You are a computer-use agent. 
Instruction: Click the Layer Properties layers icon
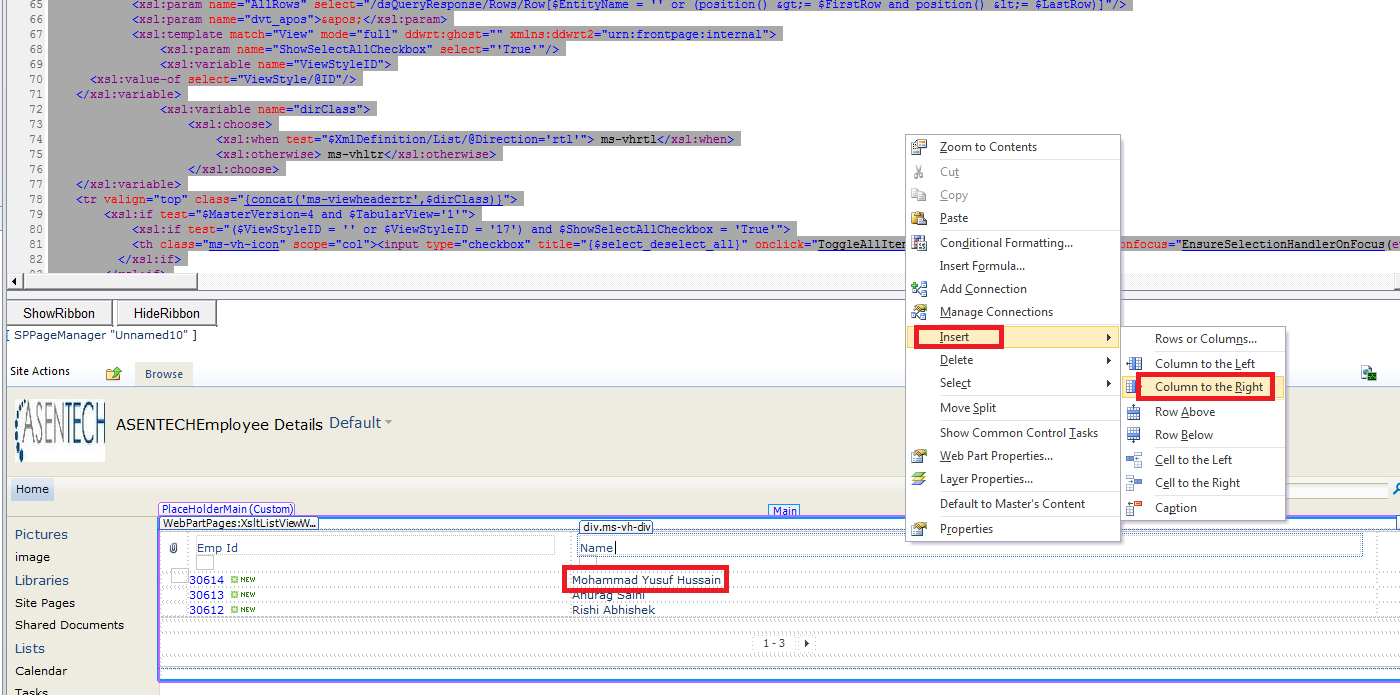click(x=918, y=479)
